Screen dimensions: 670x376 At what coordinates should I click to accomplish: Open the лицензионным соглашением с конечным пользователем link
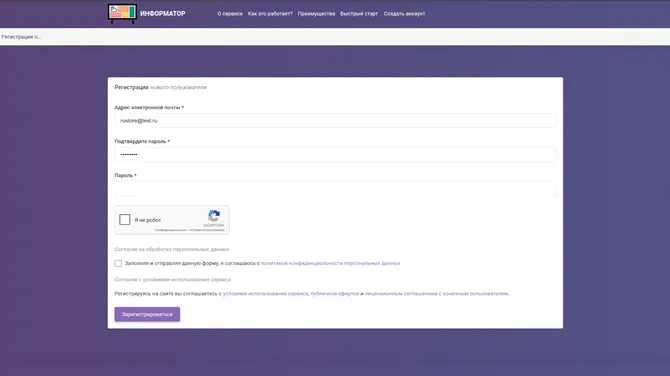[x=436, y=294]
